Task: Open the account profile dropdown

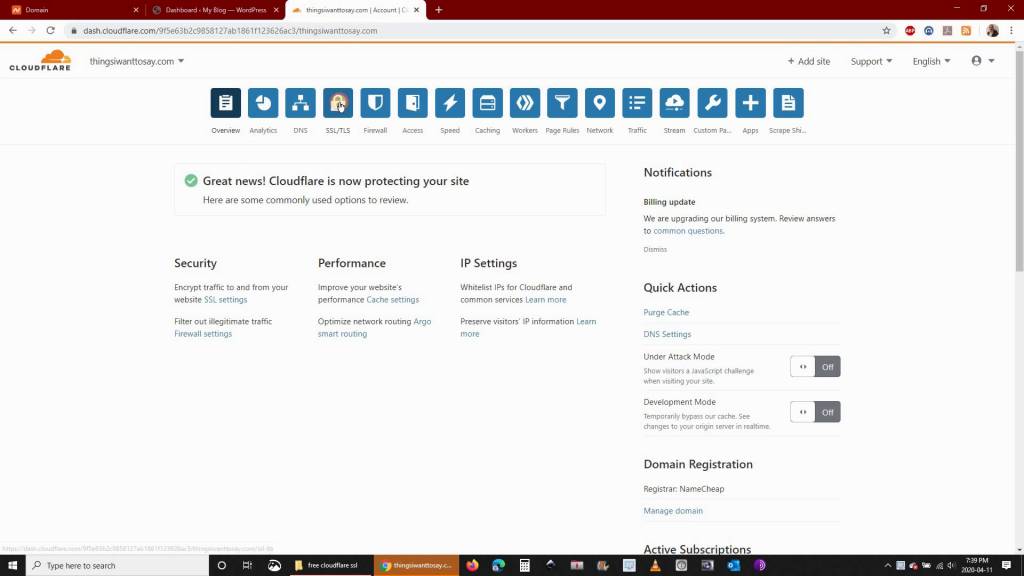Action: tap(983, 61)
